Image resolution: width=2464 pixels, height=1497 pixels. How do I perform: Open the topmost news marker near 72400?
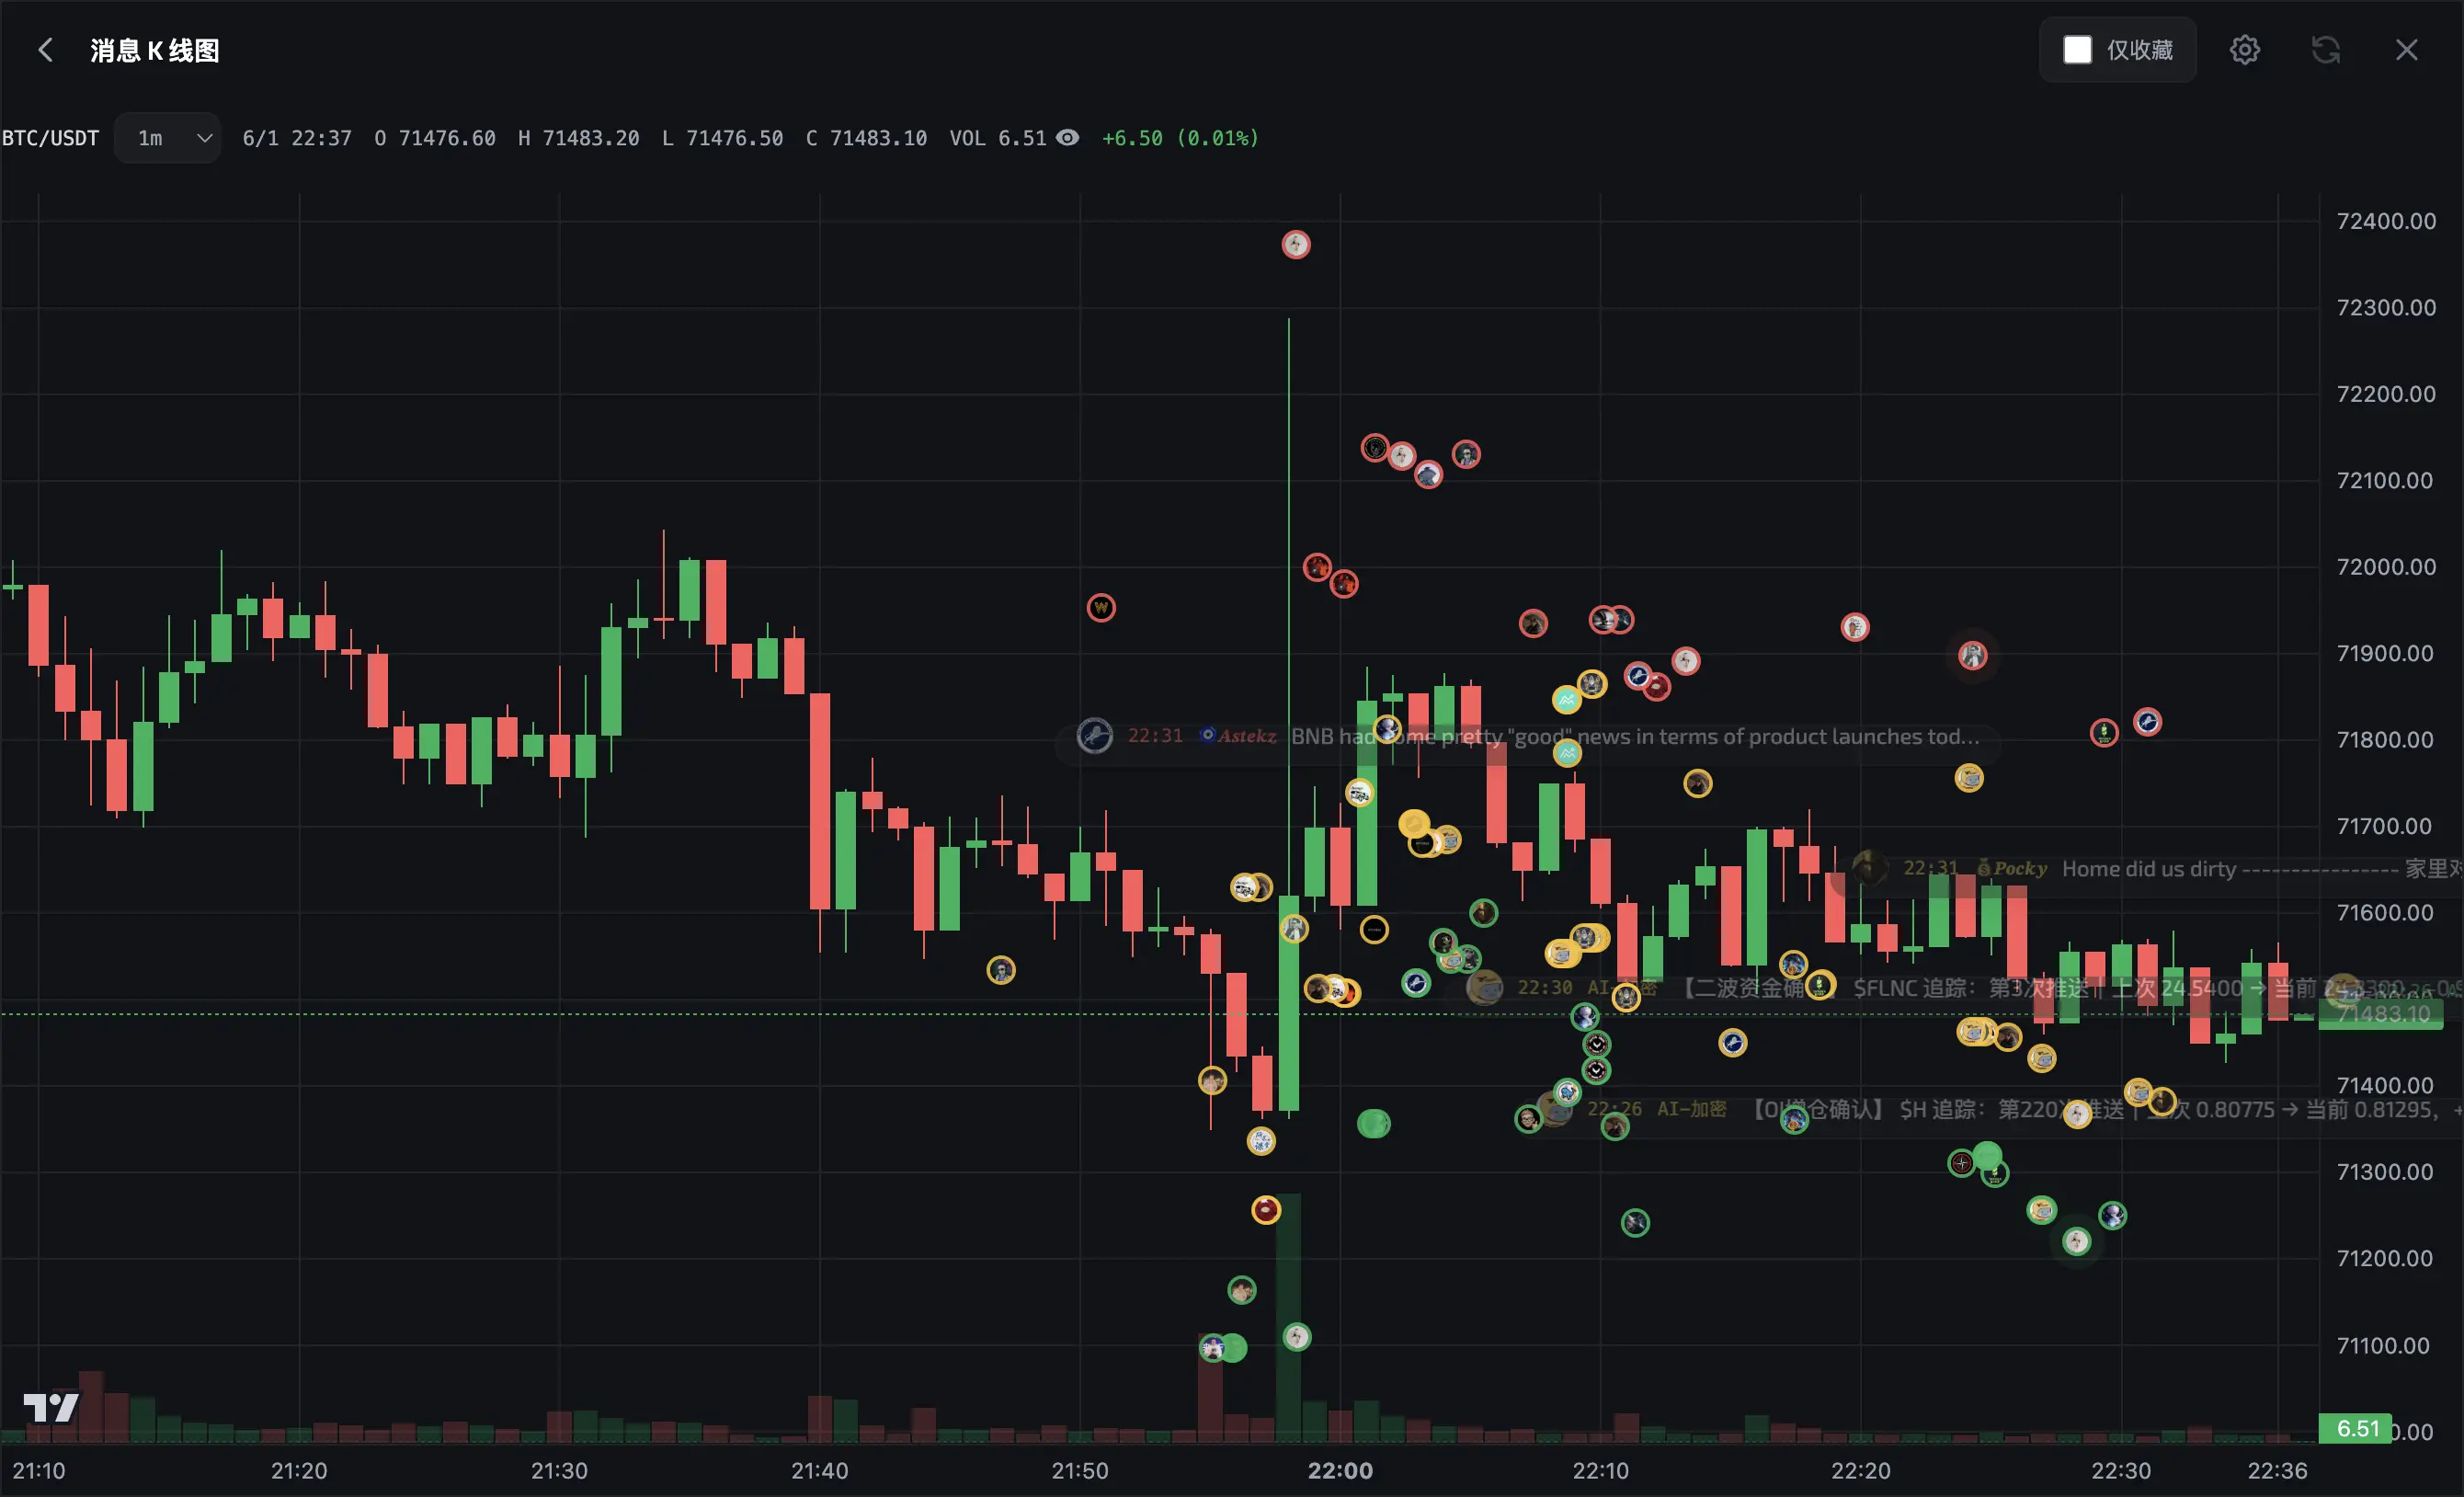[x=1296, y=244]
